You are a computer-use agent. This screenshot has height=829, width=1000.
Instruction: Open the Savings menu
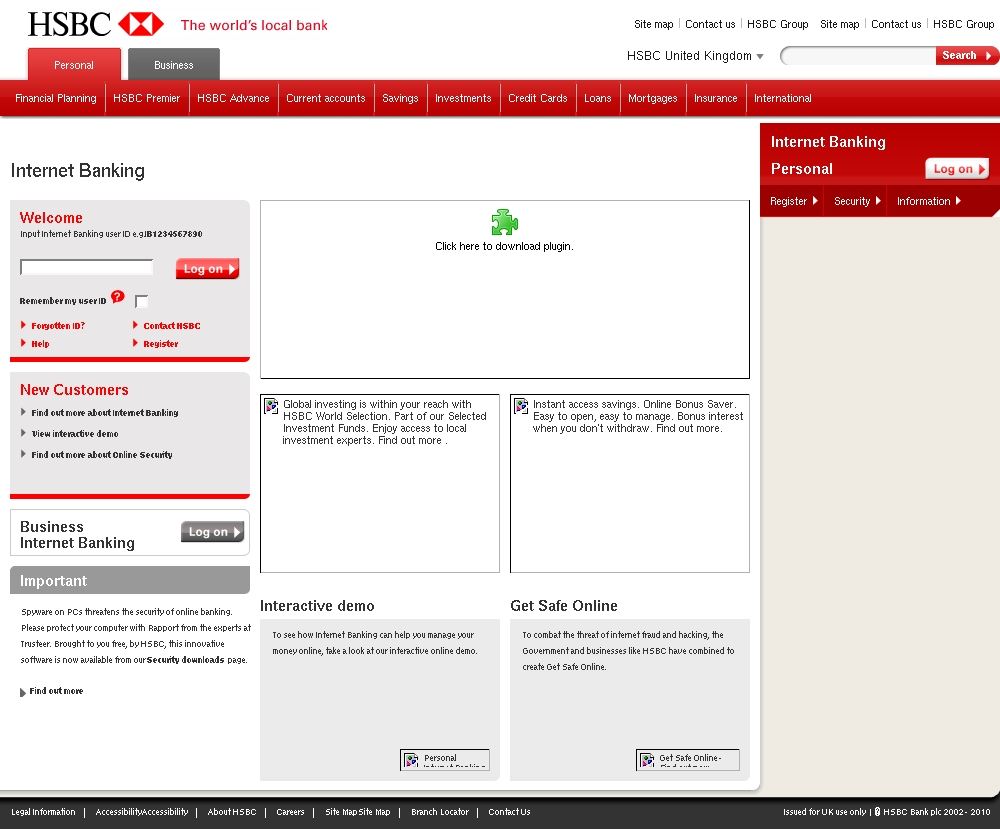tap(401, 98)
